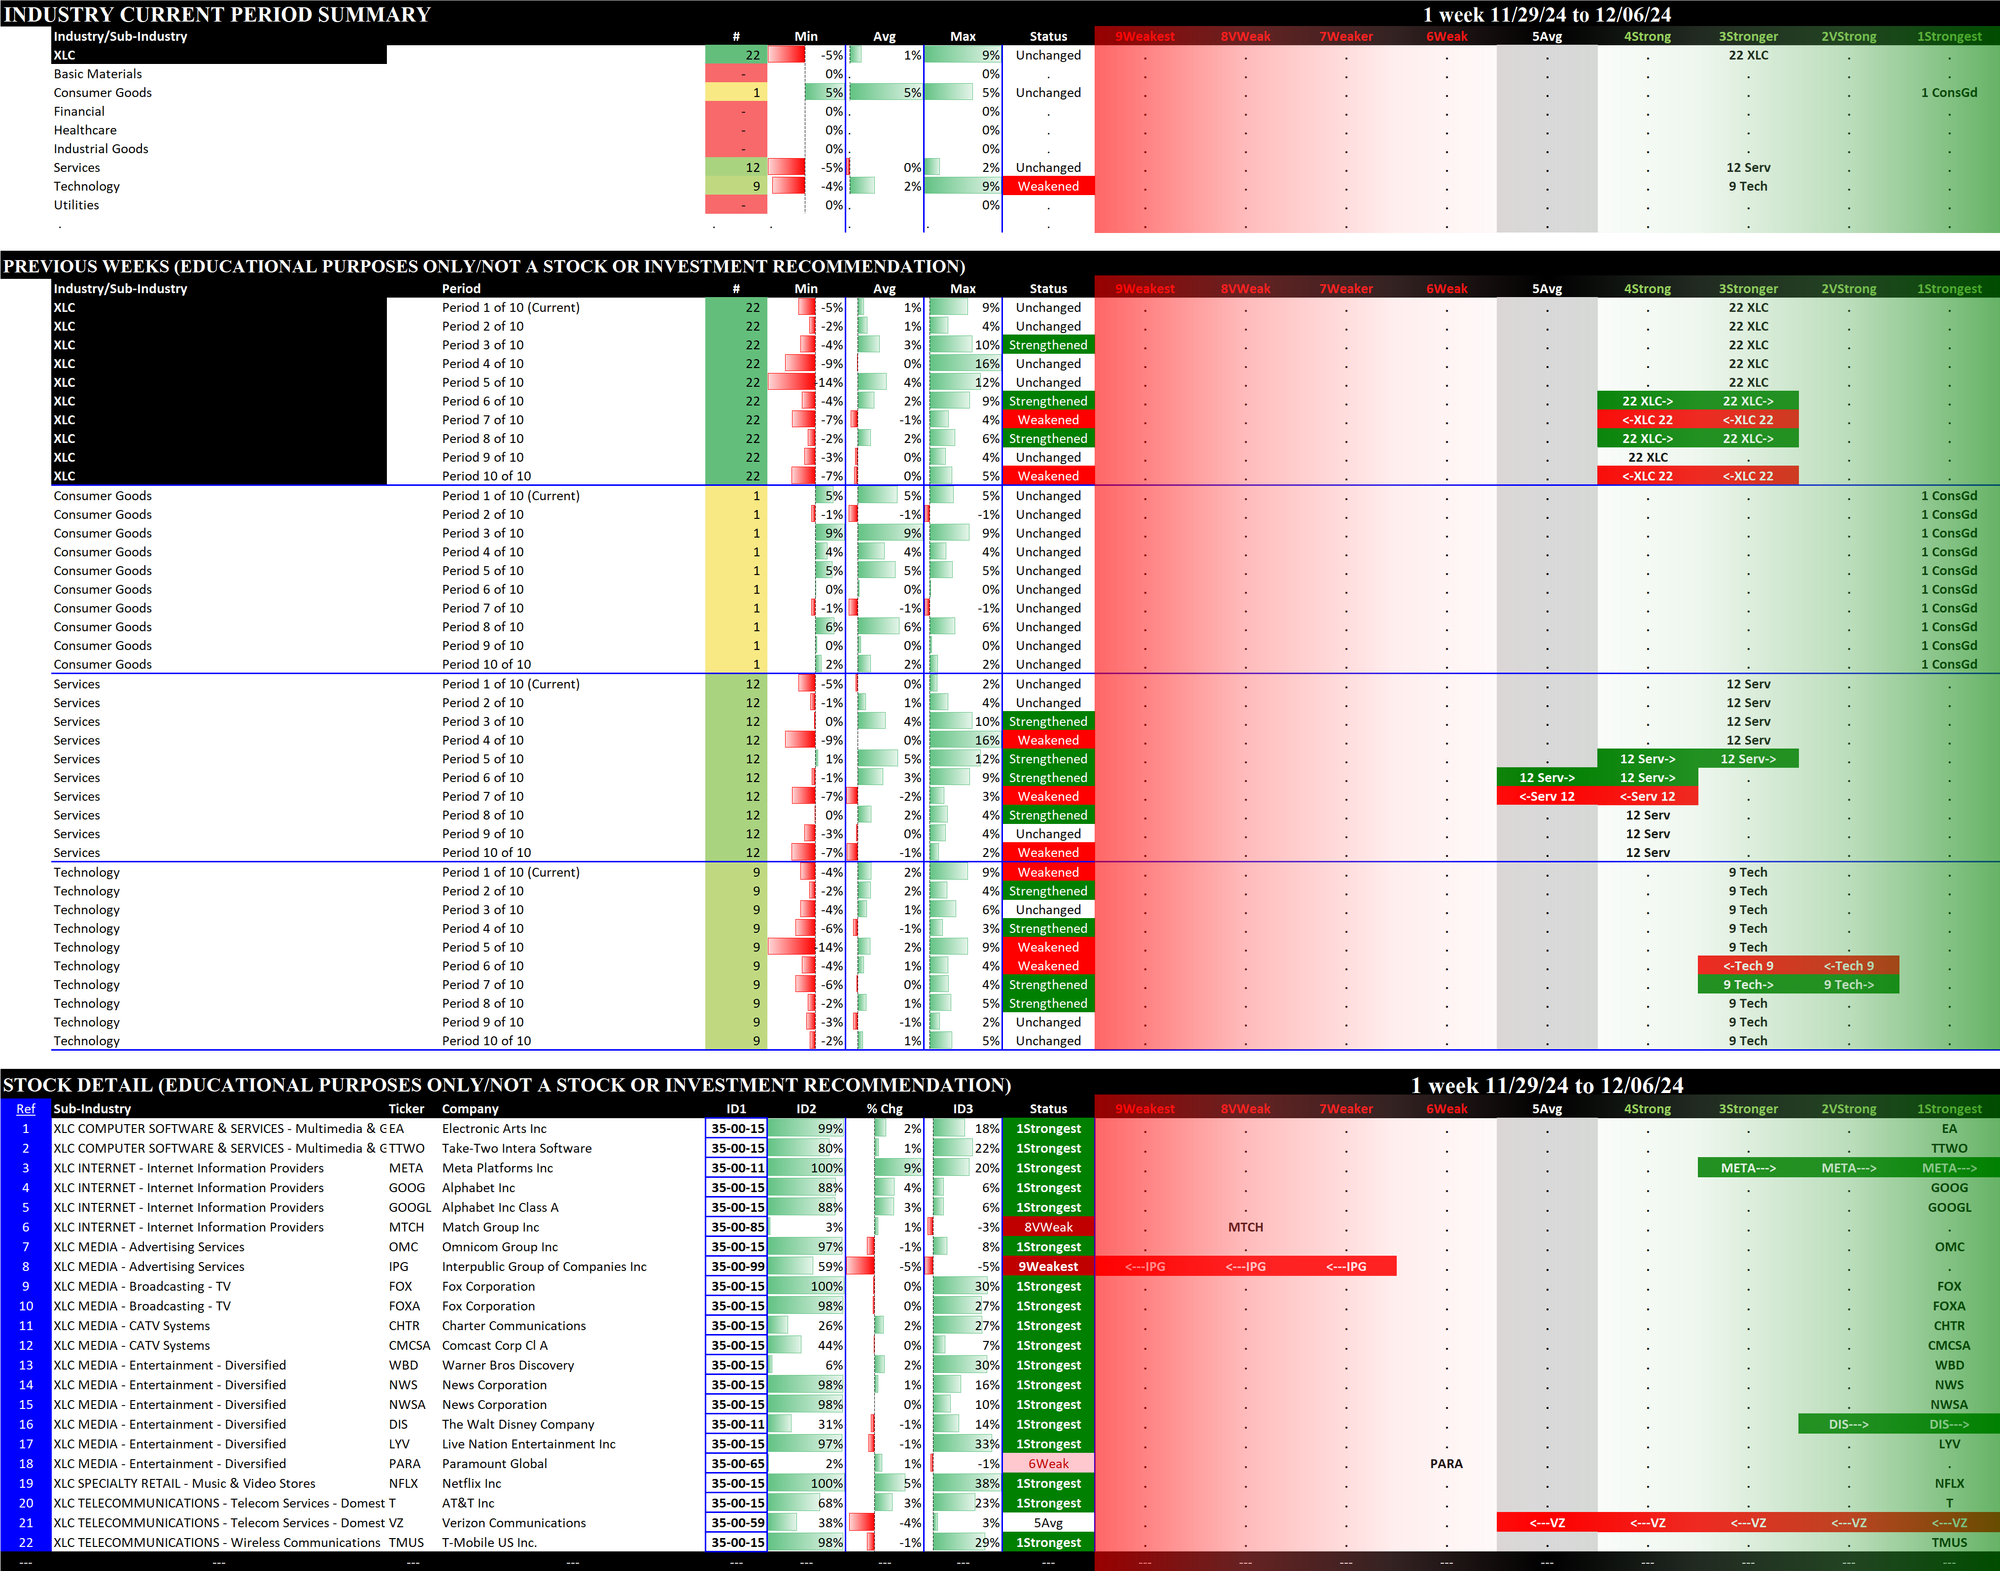Click reference number 22 for TMUS
Image resolution: width=2000 pixels, height=1571 pixels.
coord(26,1543)
